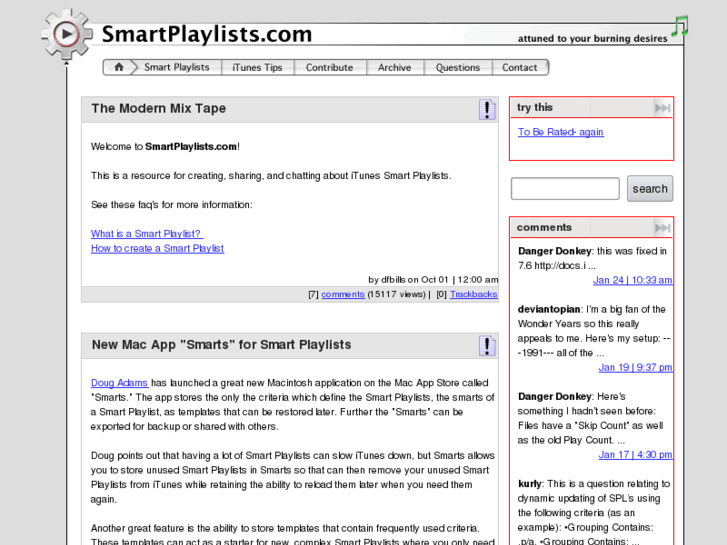The image size is (727, 545).
Task: Click "attuned to your burning desires" tagline
Action: coord(593,39)
